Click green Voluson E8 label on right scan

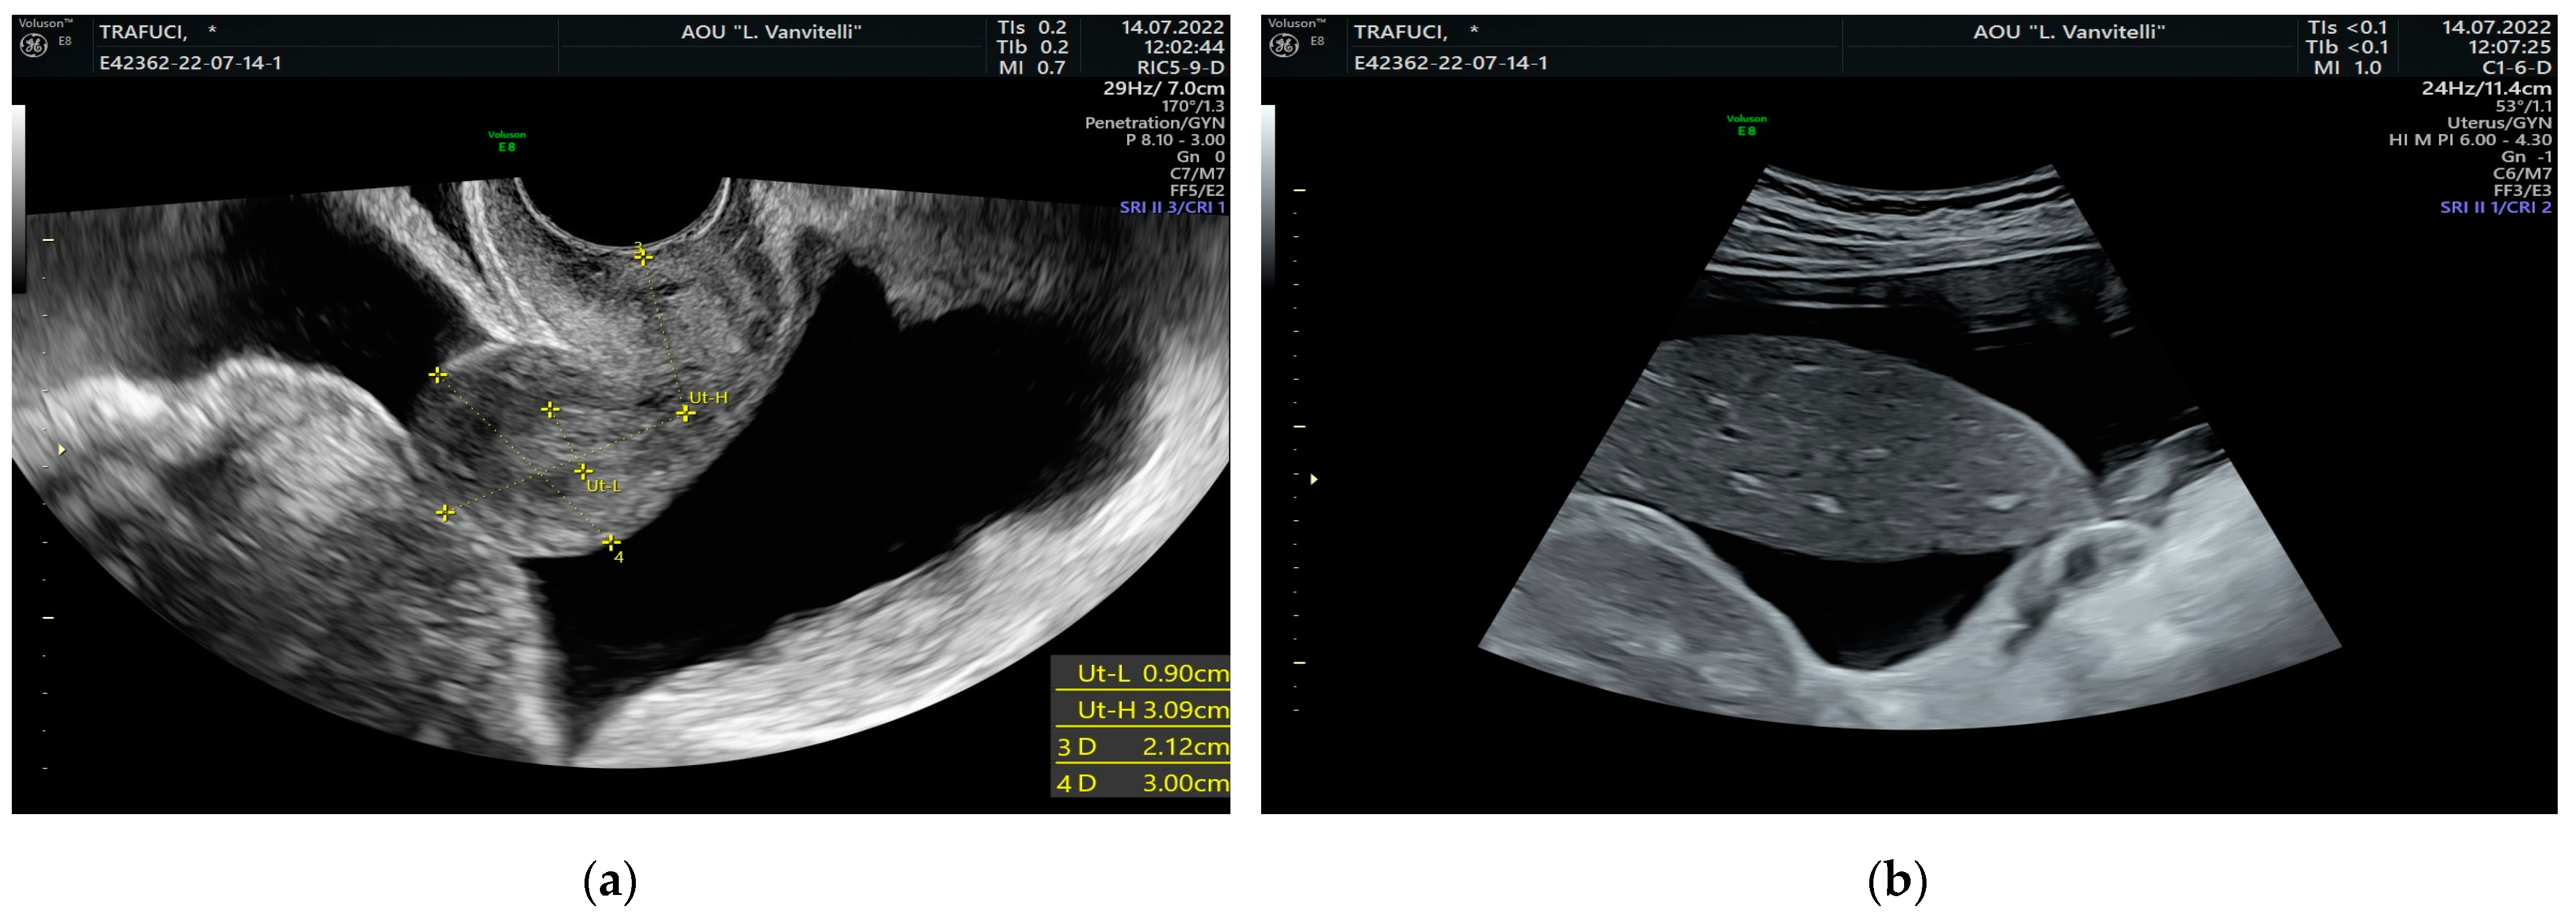(1746, 125)
